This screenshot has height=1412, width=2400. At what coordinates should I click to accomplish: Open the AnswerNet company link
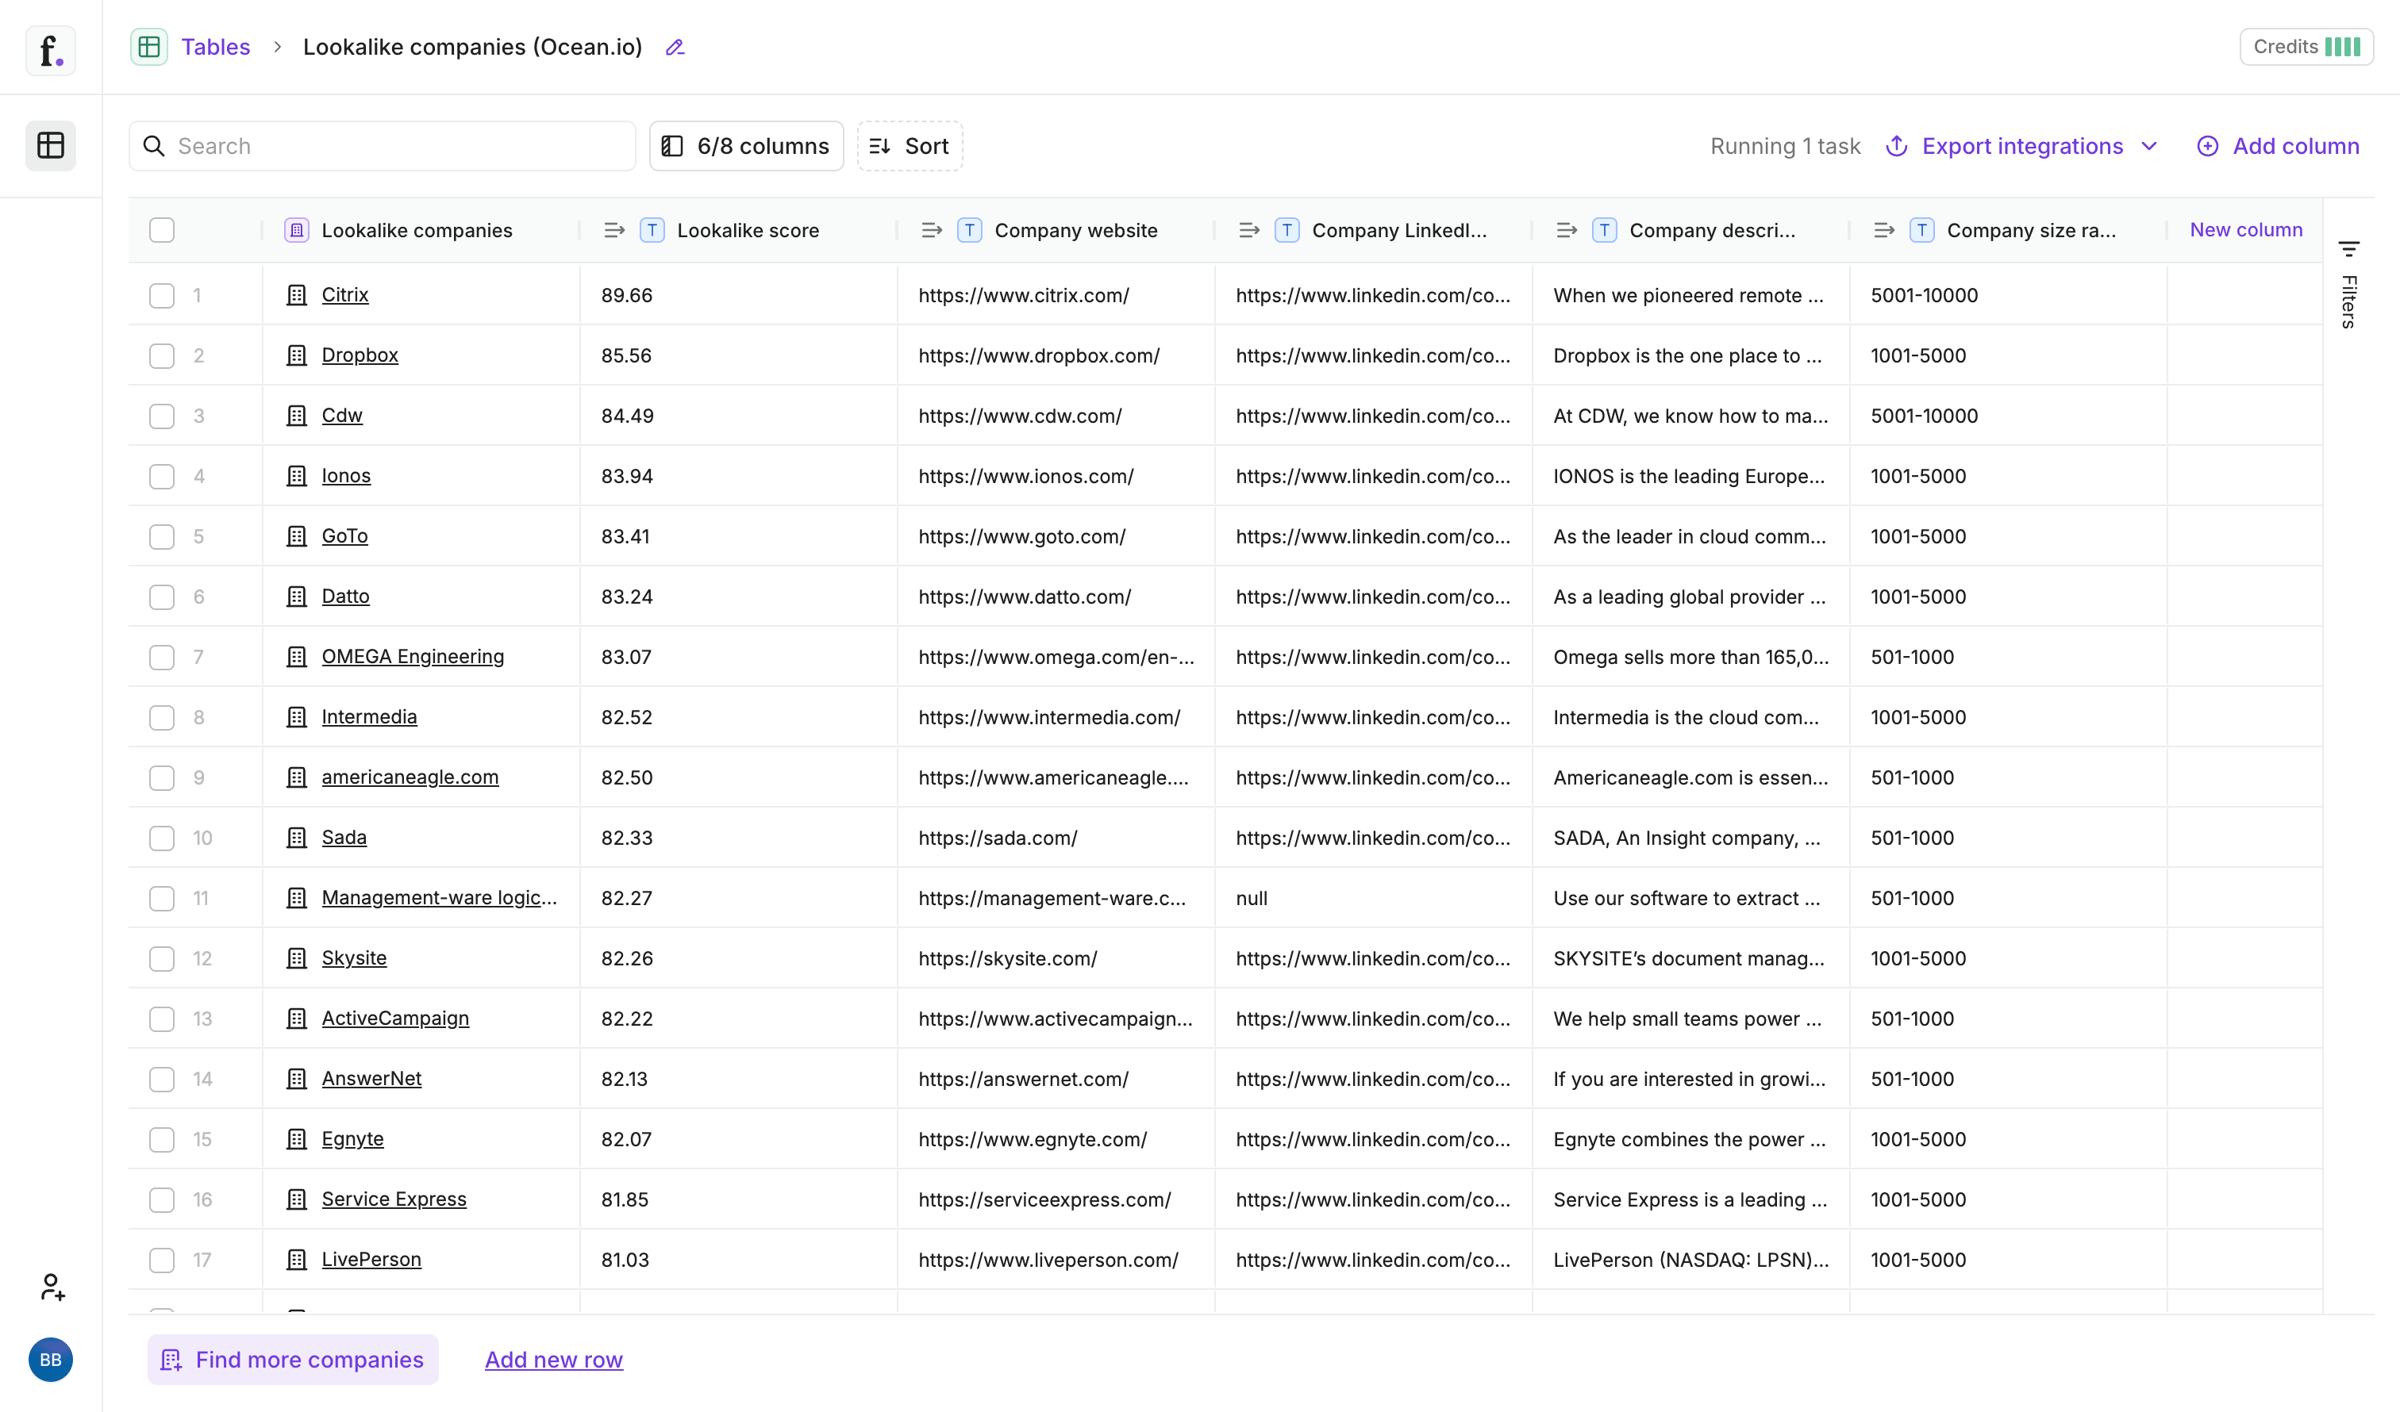[x=371, y=1078]
